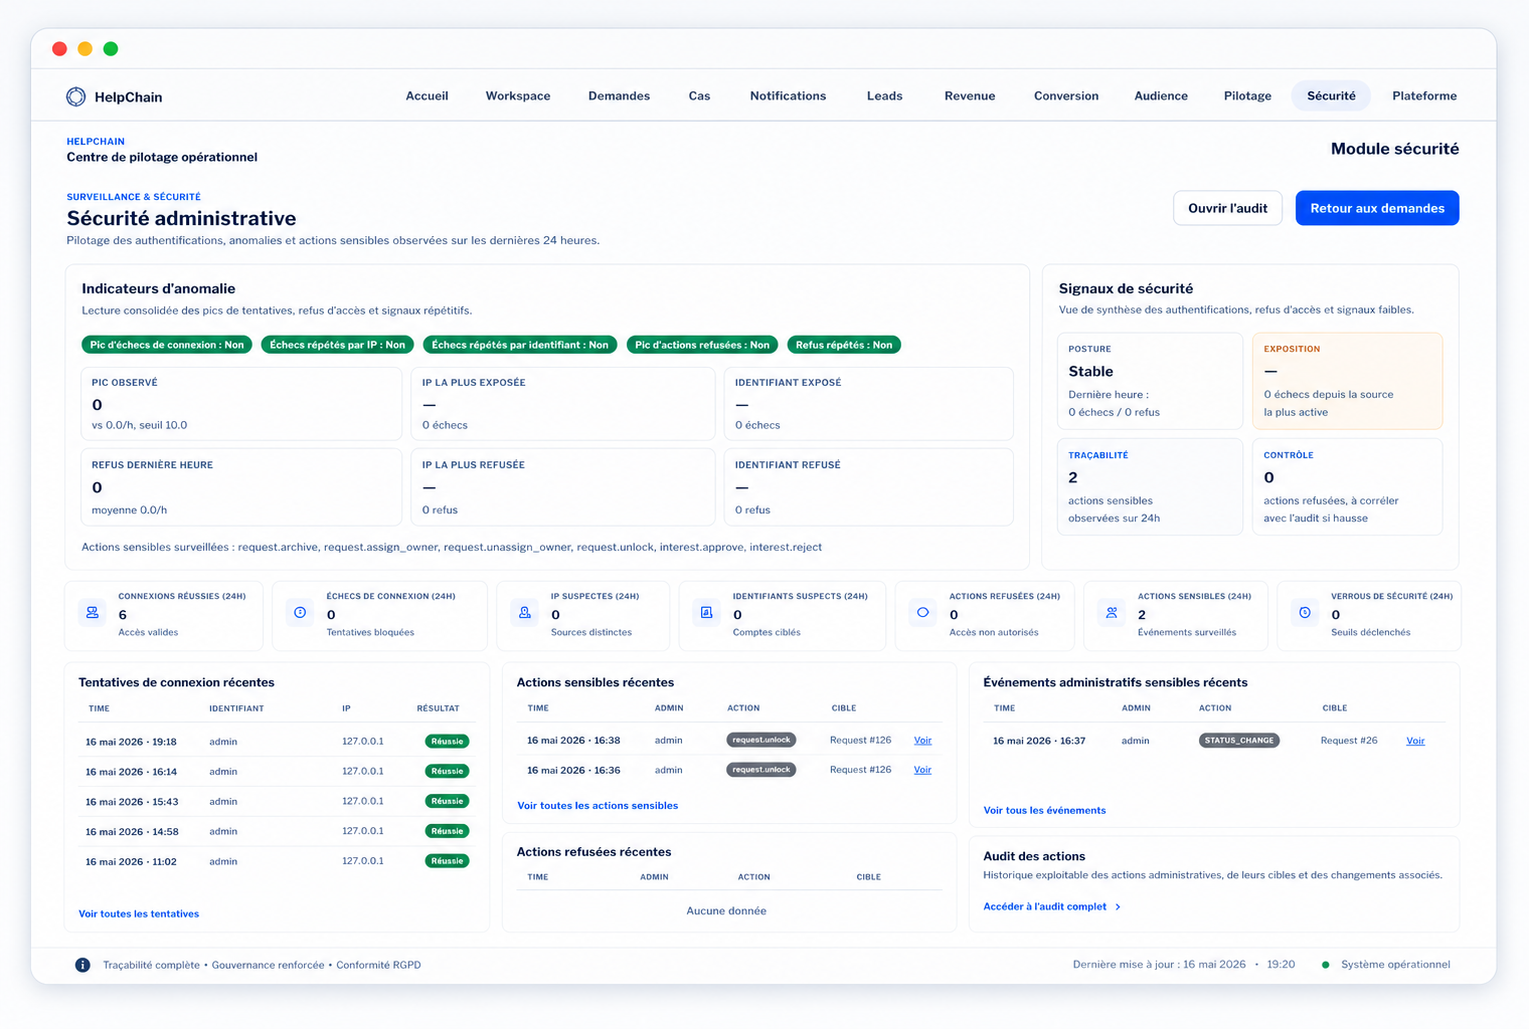Click the request.unlock badge in the 16:38 row
The width and height of the screenshot is (1529, 1029).
pos(761,740)
